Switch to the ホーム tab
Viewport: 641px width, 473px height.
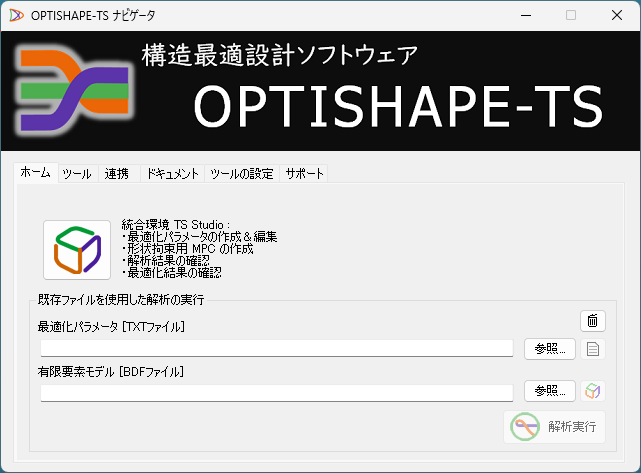[36, 173]
